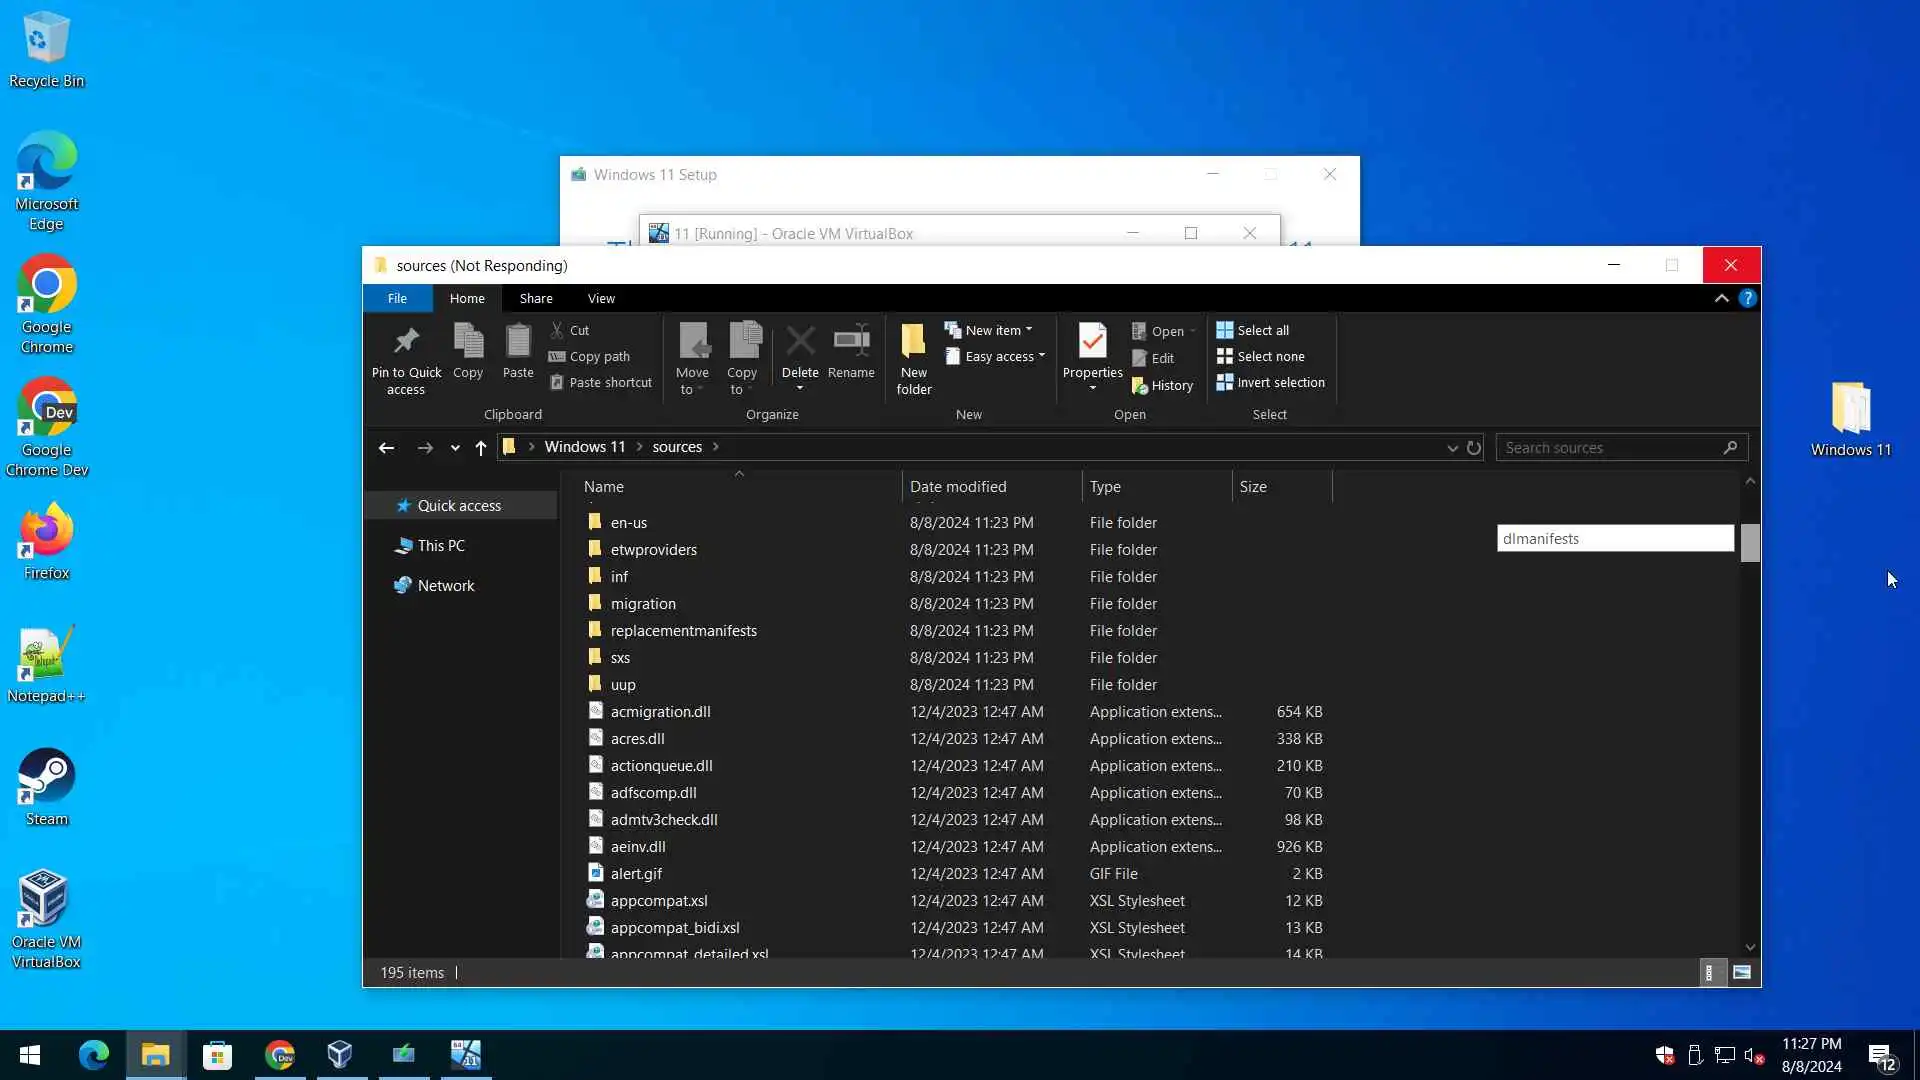Image resolution: width=1920 pixels, height=1080 pixels.
Task: Open the File menu tab
Action: [x=397, y=298]
